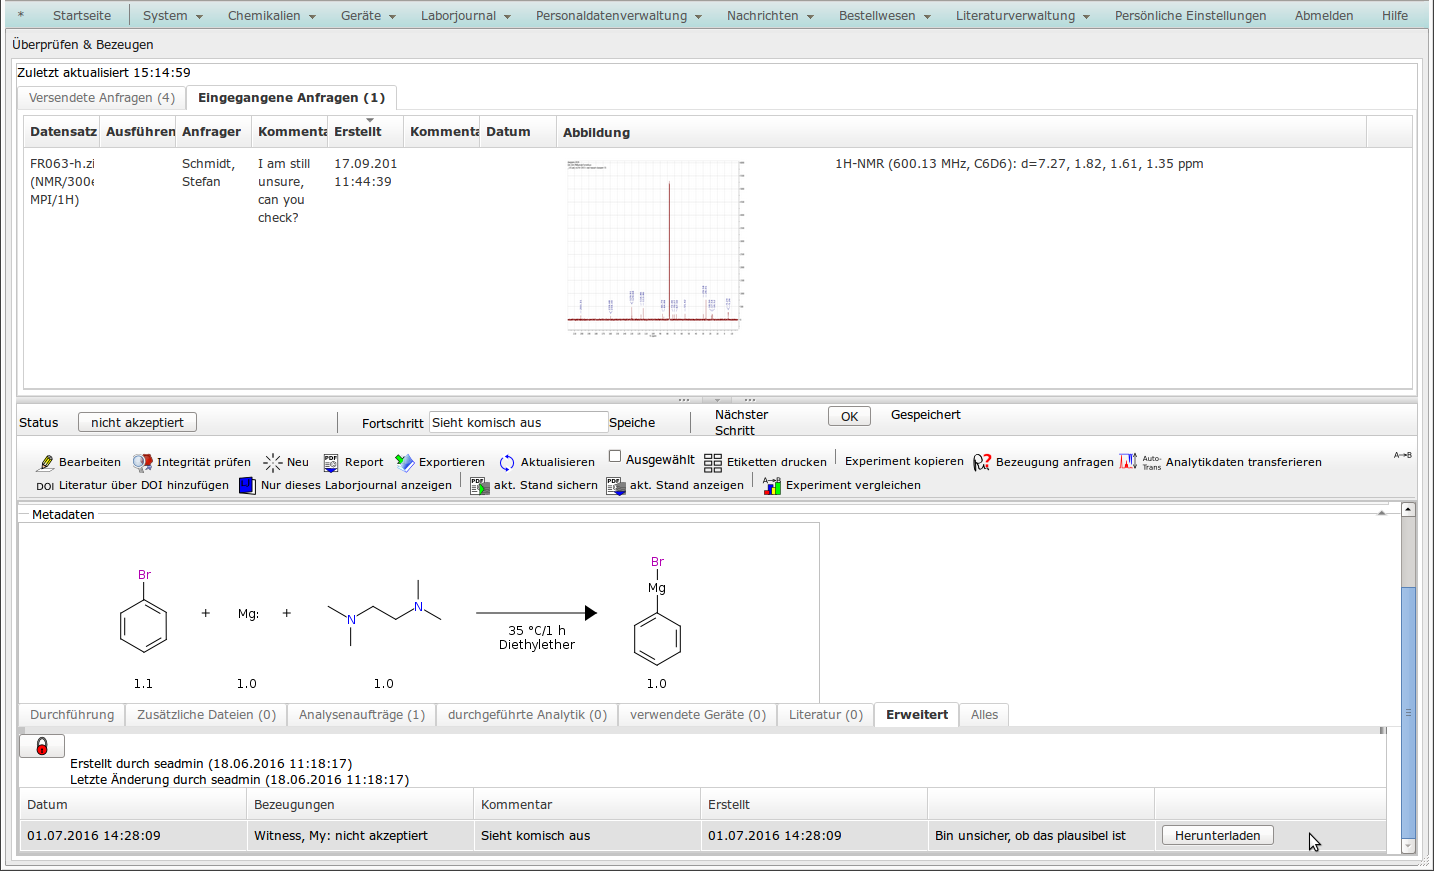
Task: Click the red padlock lock button
Action: [x=42, y=746]
